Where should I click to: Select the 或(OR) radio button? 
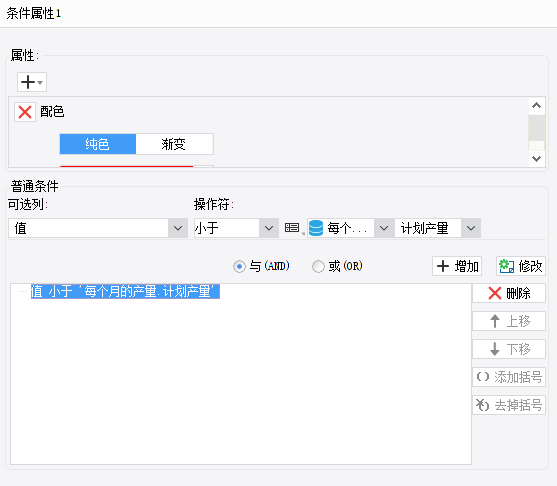[318, 266]
